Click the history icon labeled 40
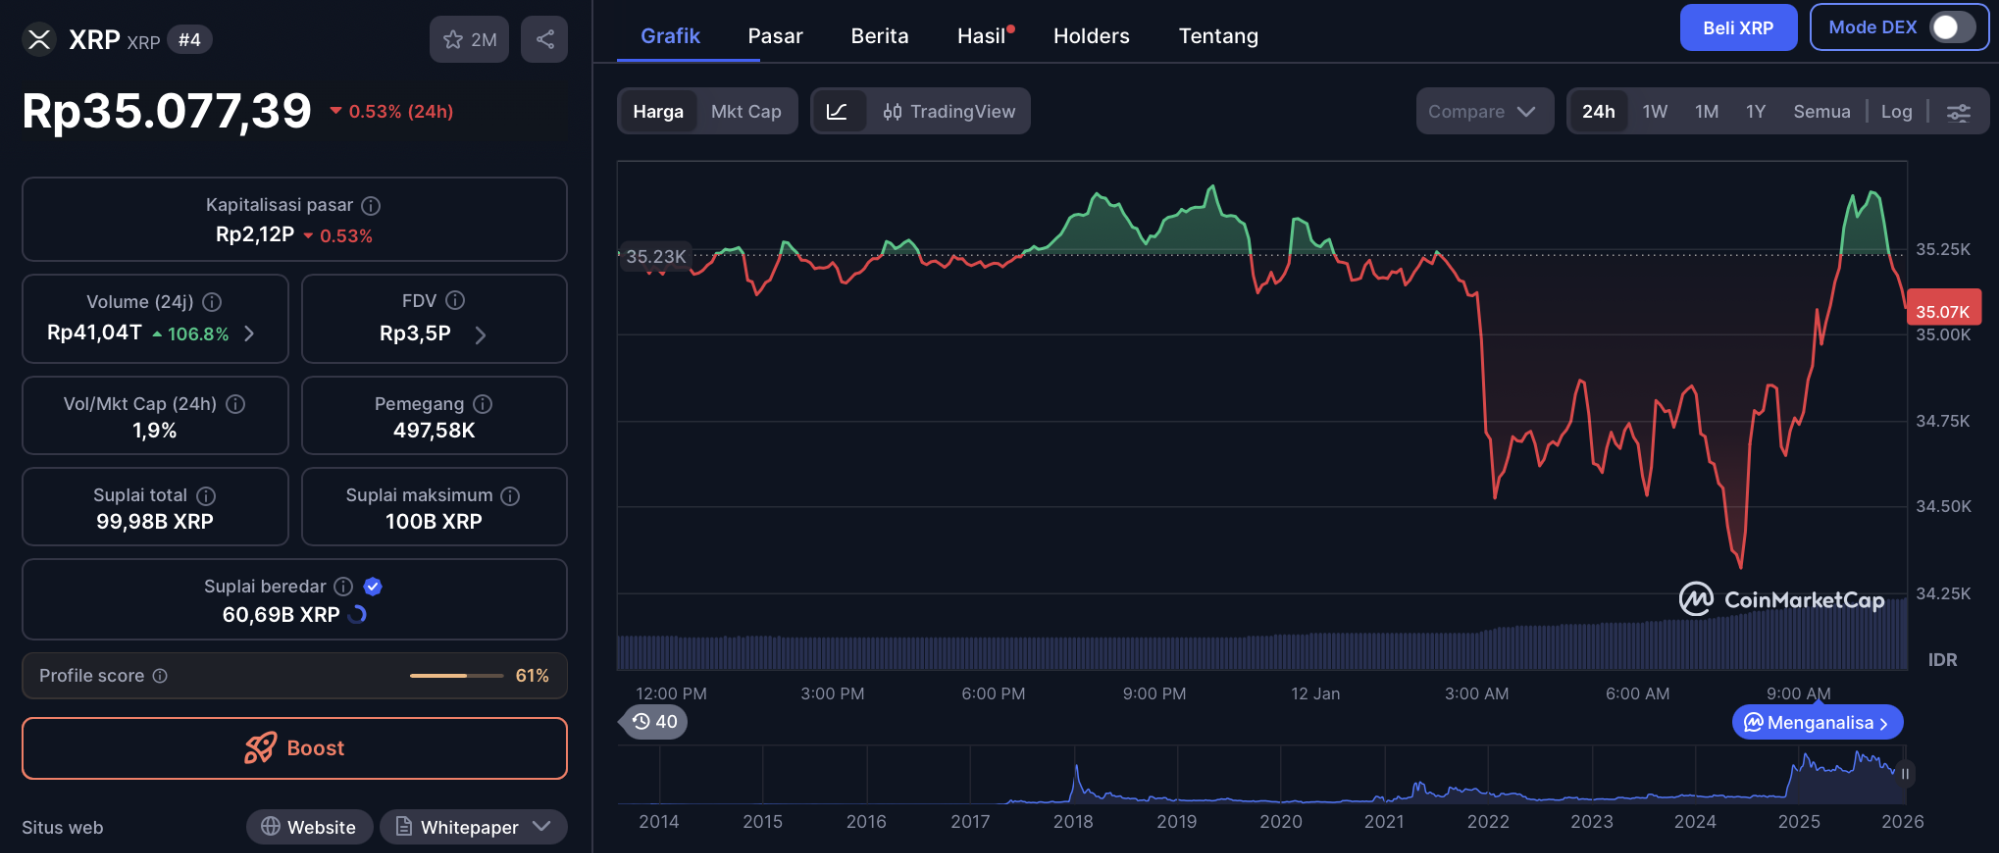The width and height of the screenshot is (1999, 854). [655, 722]
